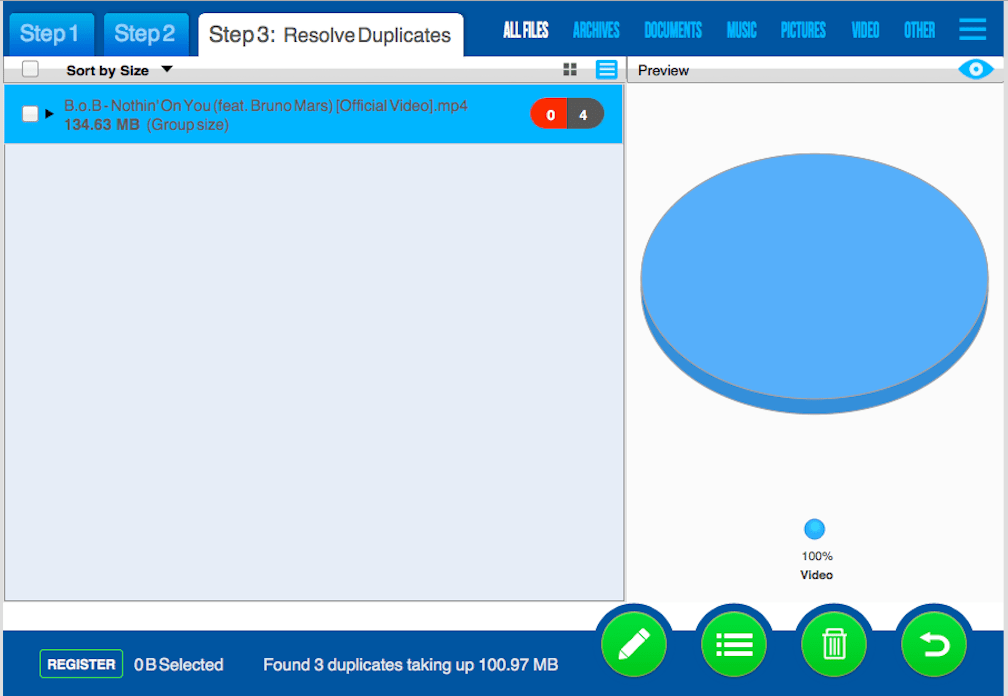
Task: Filter by DOCUMENTS
Action: pos(673,30)
